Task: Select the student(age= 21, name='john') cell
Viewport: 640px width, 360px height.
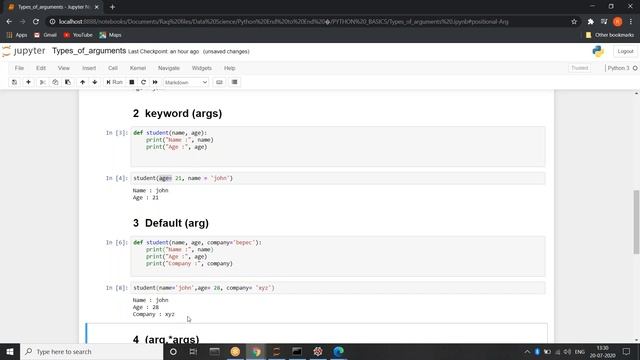Action: pyautogui.click(x=338, y=178)
